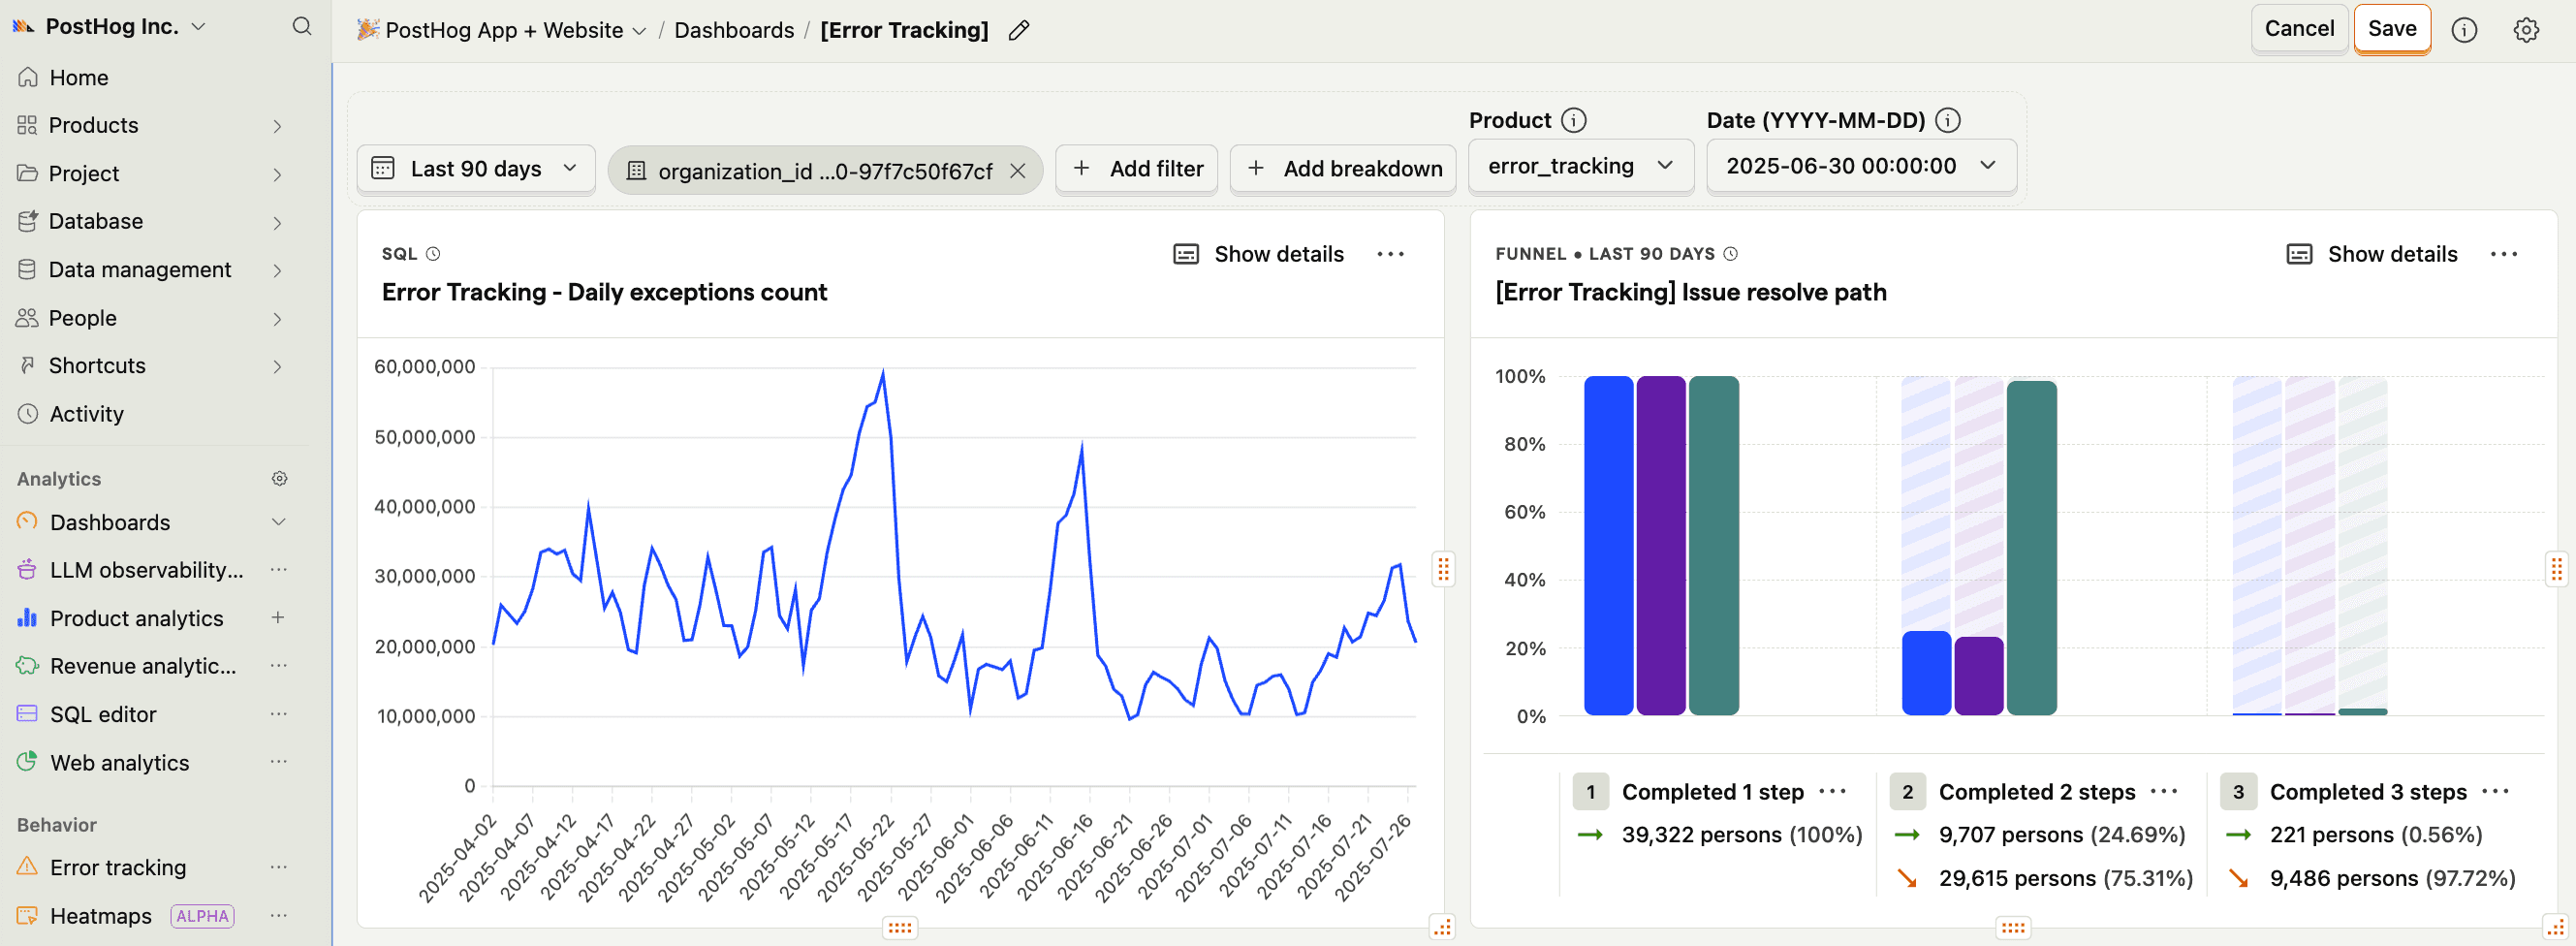Open Error tracking more options
Image resolution: width=2576 pixels, height=946 pixels.
279,867
